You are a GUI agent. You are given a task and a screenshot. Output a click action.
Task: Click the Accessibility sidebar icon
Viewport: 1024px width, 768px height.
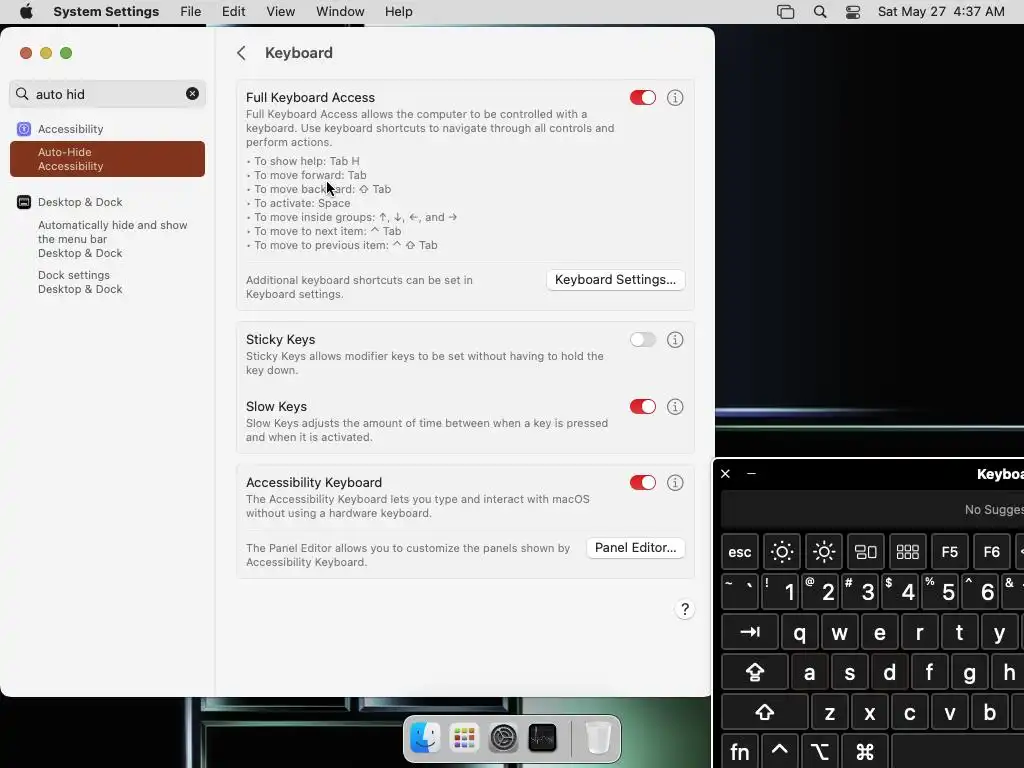coord(24,129)
